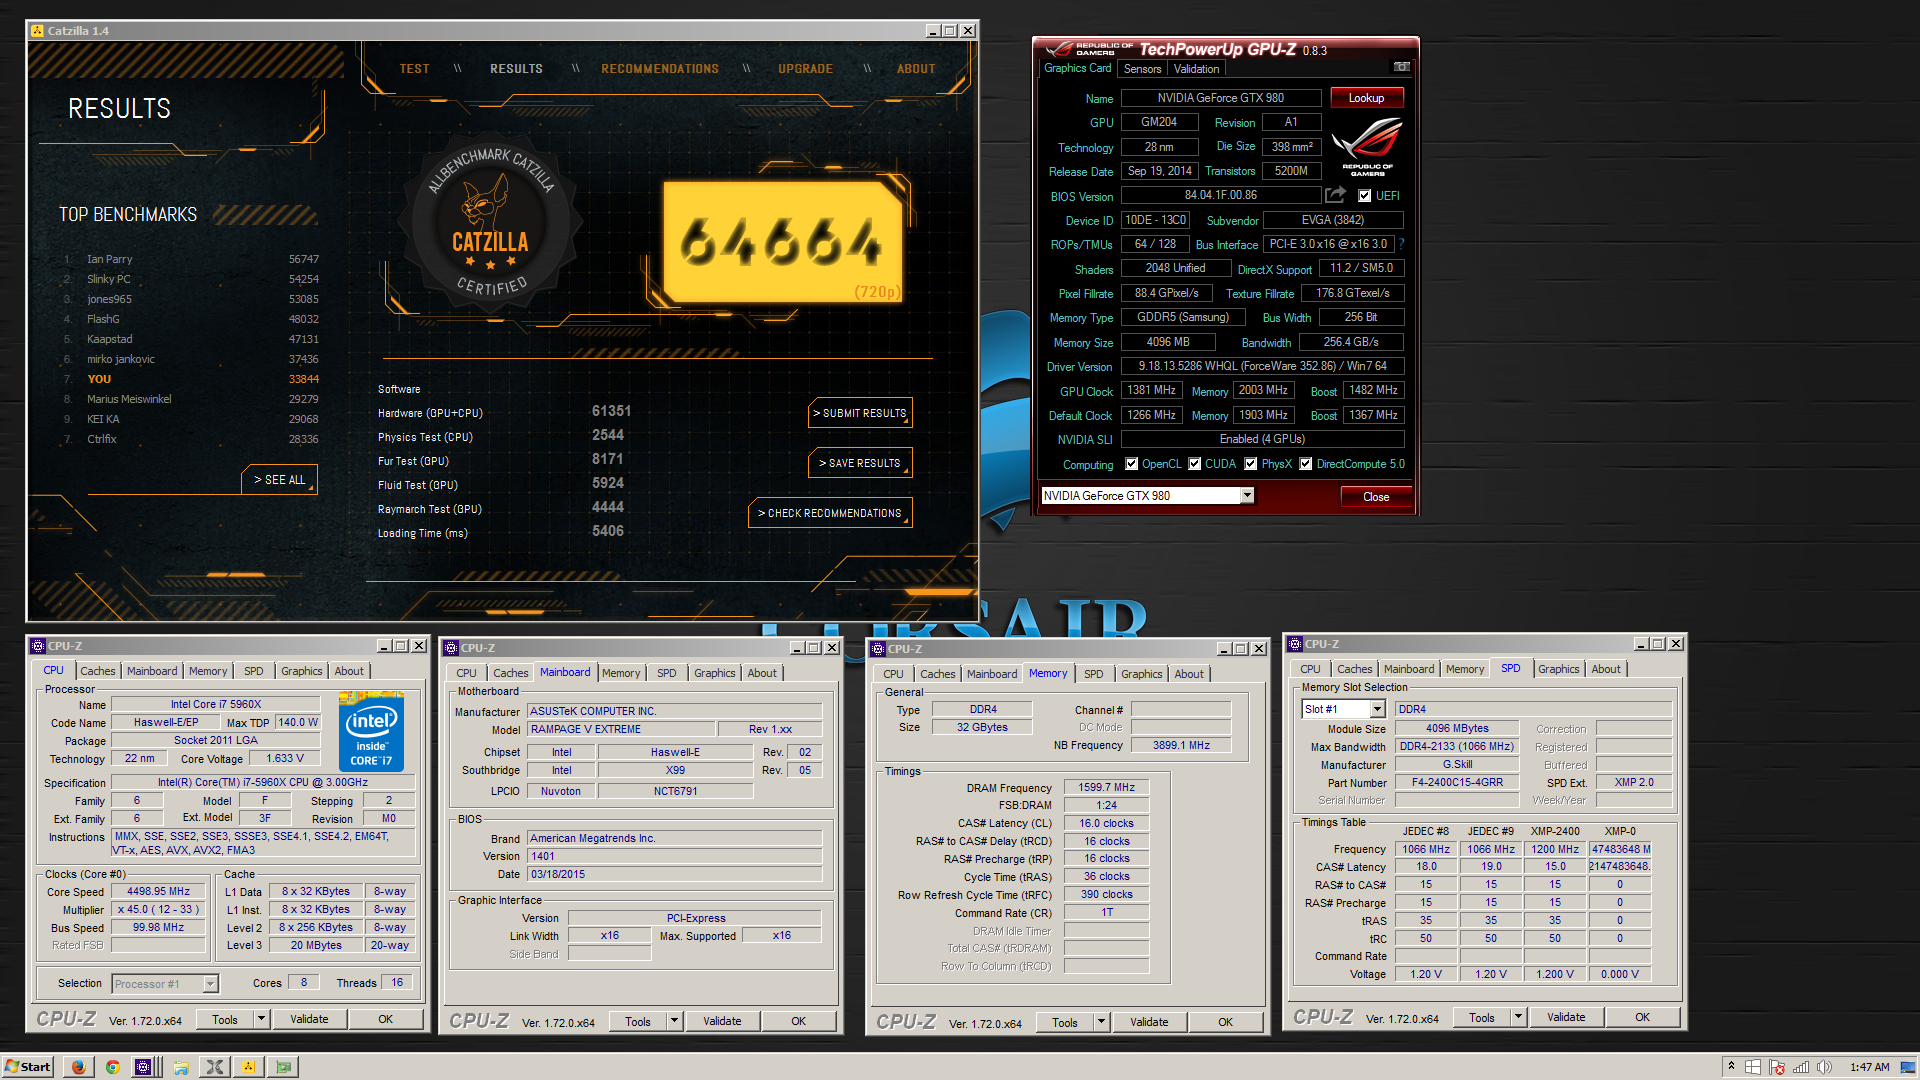1920x1080 pixels.
Task: Click the Memory CPU-Z window title icon
Action: click(878, 649)
